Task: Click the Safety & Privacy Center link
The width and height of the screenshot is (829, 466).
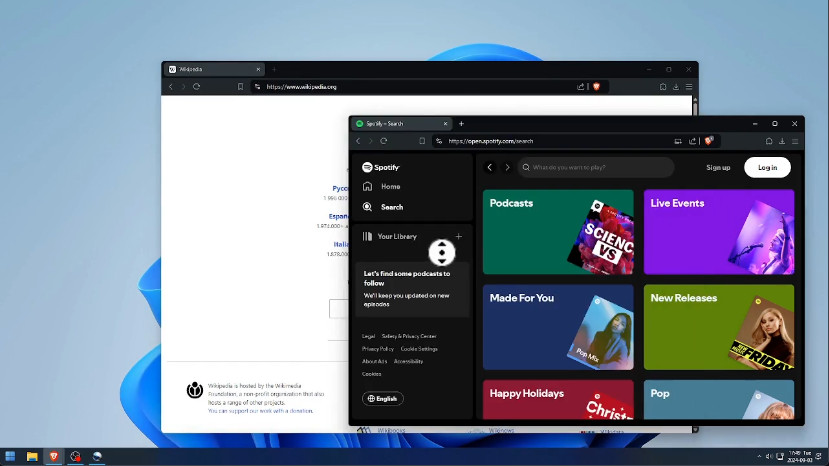Action: pos(409,336)
